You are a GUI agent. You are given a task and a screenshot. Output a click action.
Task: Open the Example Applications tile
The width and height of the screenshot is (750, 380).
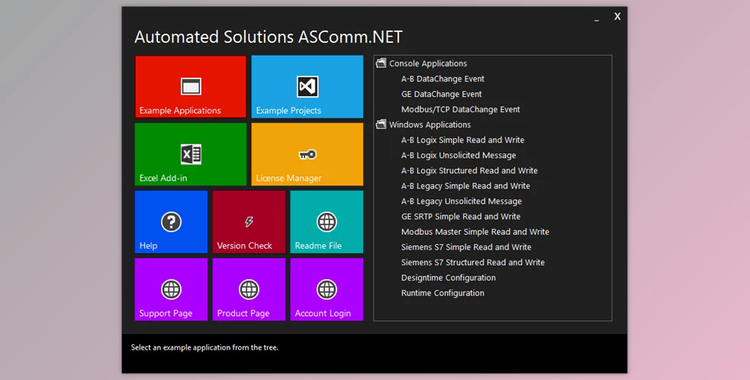[x=190, y=87]
